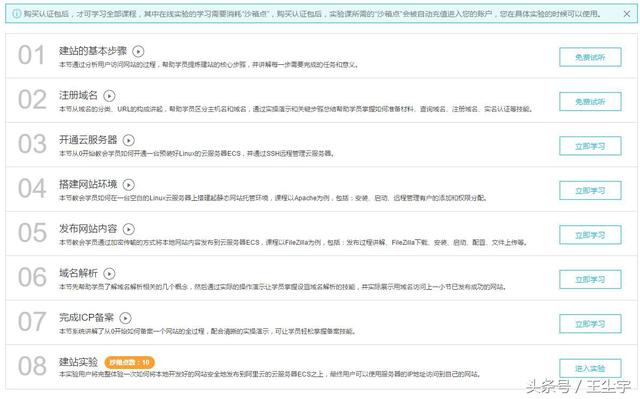Image resolution: width=640 pixels, height=399 pixels.
Task: Open lesson title 注册域名
Action: pyautogui.click(x=78, y=95)
